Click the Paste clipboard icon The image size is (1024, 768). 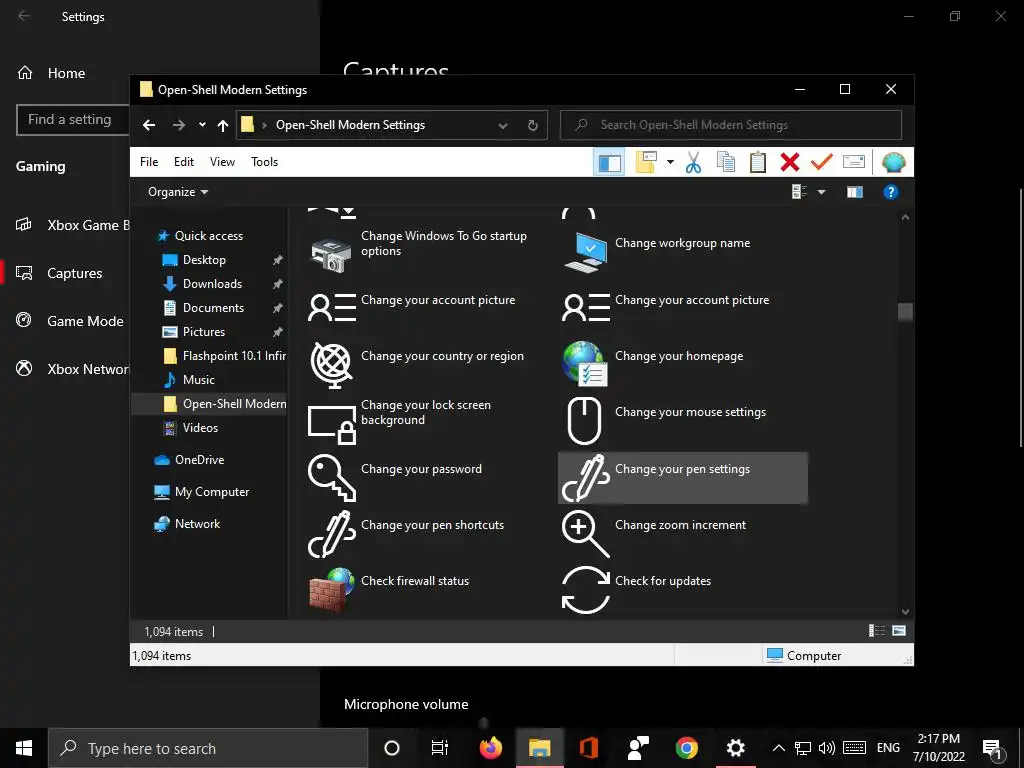[758, 162]
